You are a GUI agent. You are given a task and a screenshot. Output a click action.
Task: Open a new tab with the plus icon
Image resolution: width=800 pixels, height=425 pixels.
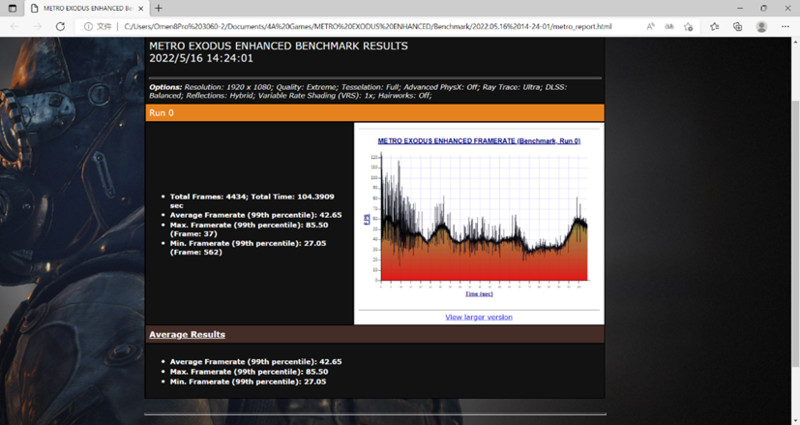click(159, 8)
